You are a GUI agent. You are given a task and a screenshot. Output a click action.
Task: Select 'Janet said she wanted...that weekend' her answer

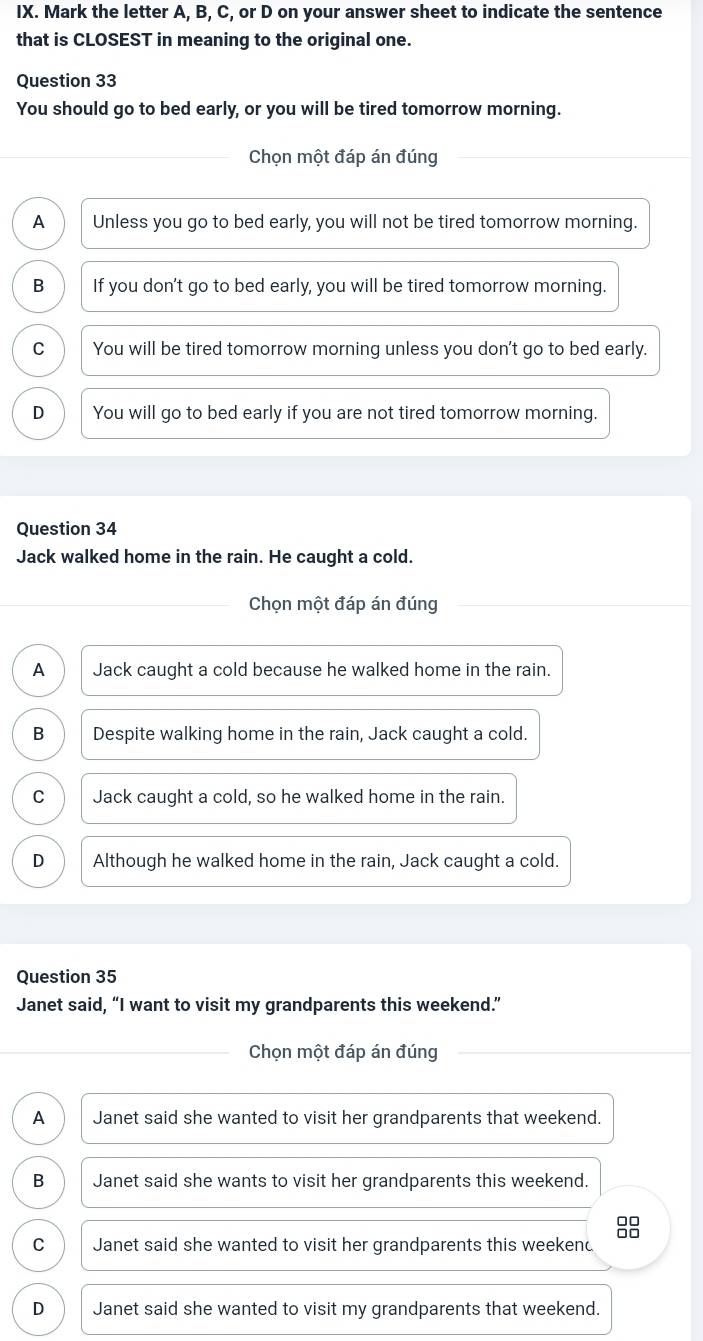click(347, 1118)
